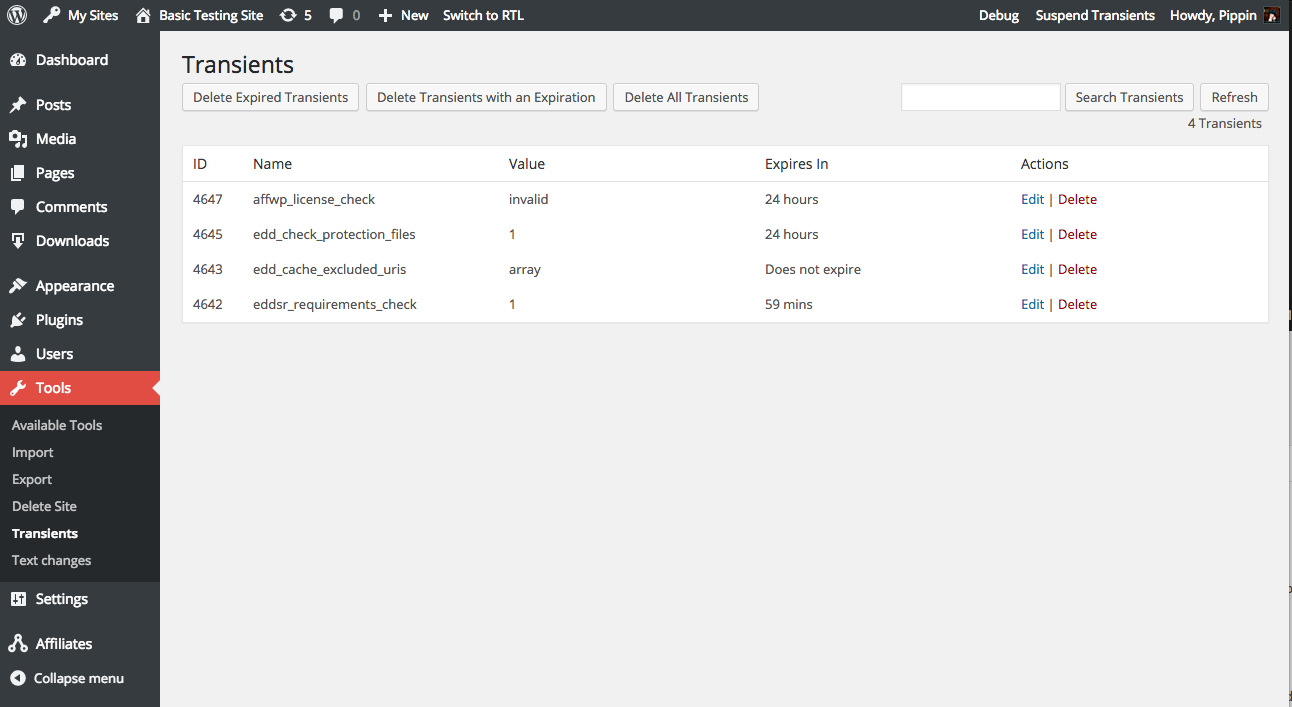Click the Settings sliders icon

click(x=18, y=599)
